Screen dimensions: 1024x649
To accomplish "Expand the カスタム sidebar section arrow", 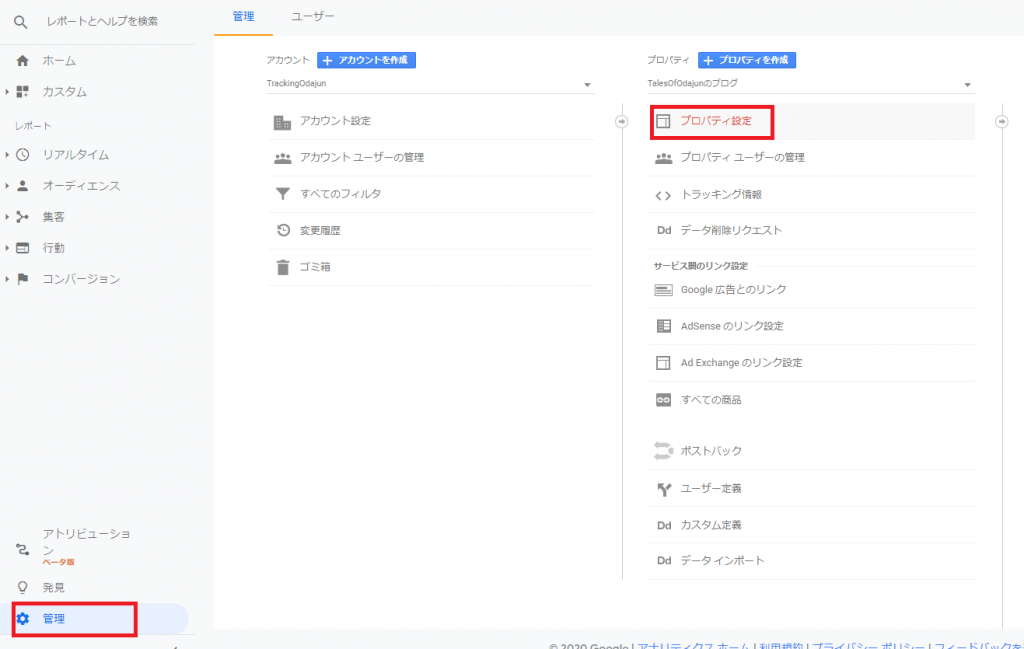I will pos(7,91).
